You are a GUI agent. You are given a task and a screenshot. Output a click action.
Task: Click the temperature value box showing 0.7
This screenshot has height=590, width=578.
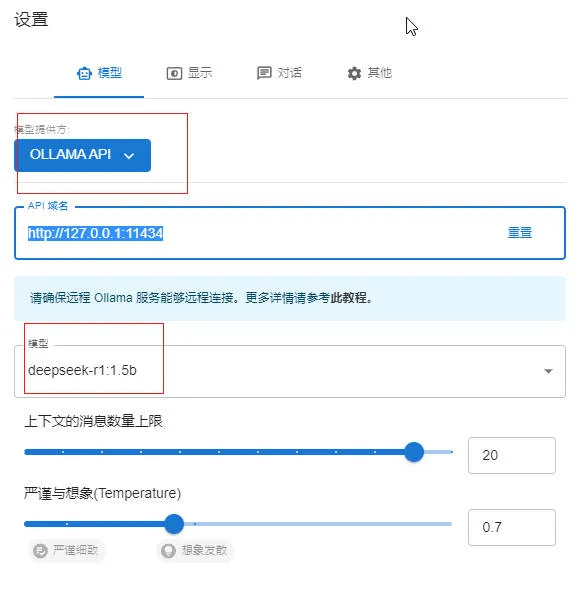tap(512, 527)
